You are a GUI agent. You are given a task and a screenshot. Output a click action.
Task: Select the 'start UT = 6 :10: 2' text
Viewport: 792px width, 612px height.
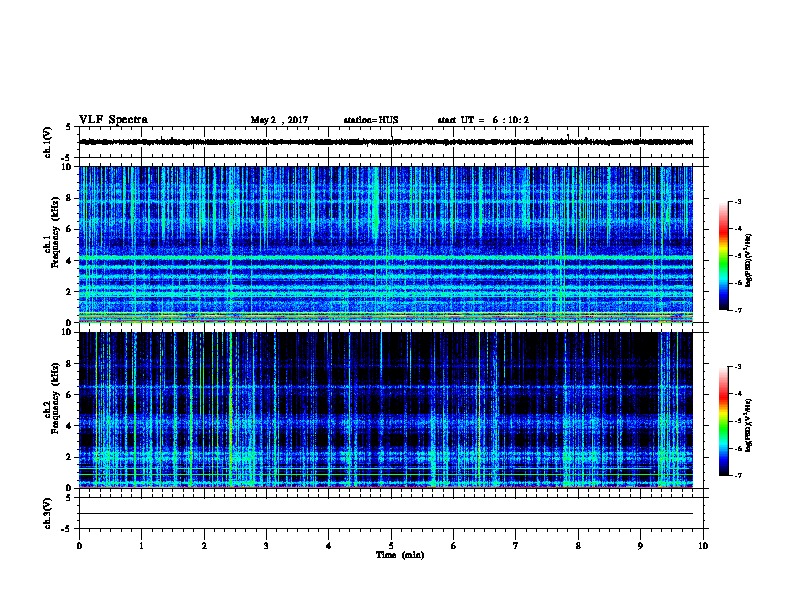tap(483, 120)
